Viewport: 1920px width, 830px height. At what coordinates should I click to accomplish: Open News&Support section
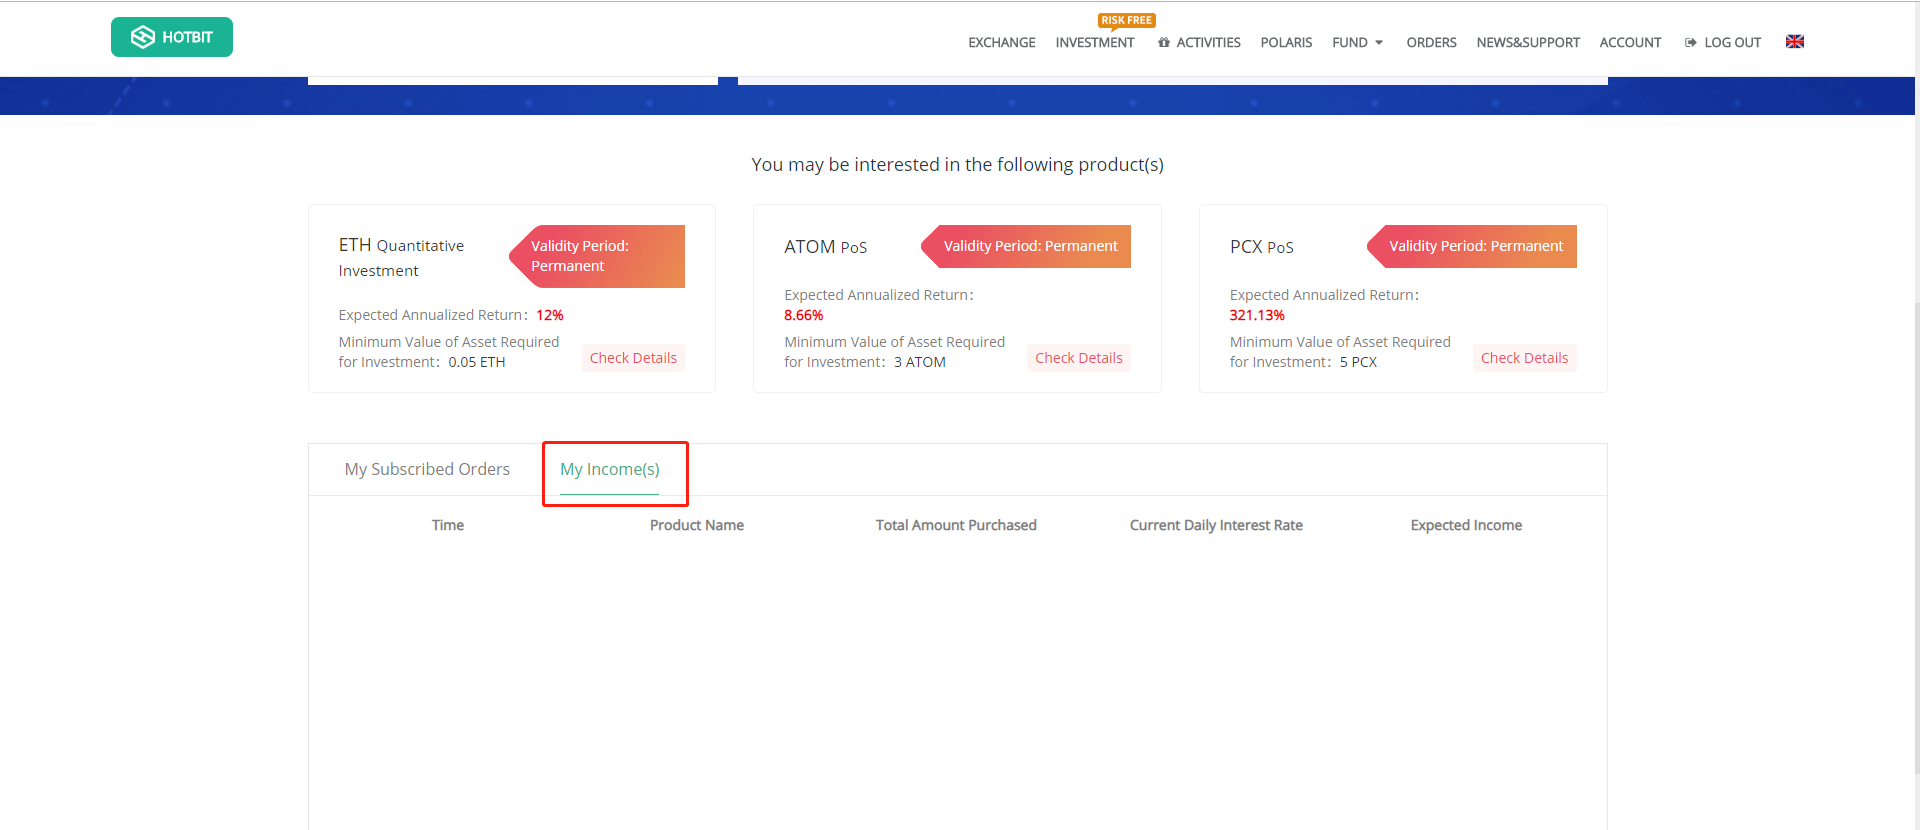[x=1527, y=43]
